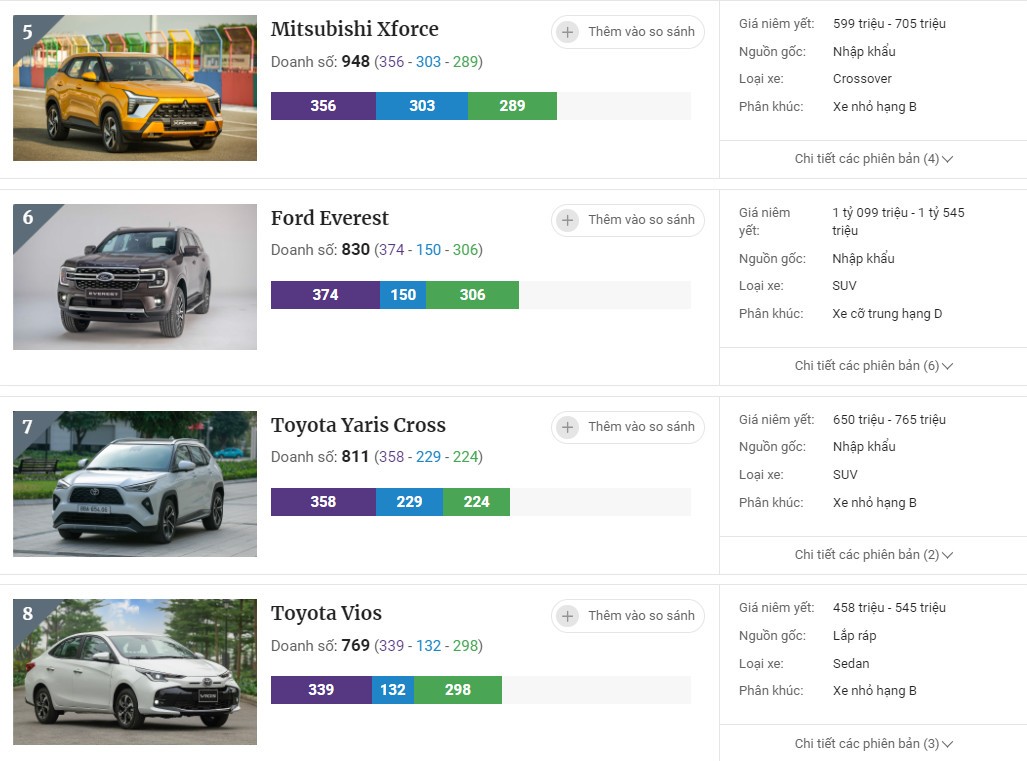Viewport: 1027px width, 761px height.
Task: Click Vios price '458 triệu - 545 triệu'
Action: [889, 608]
